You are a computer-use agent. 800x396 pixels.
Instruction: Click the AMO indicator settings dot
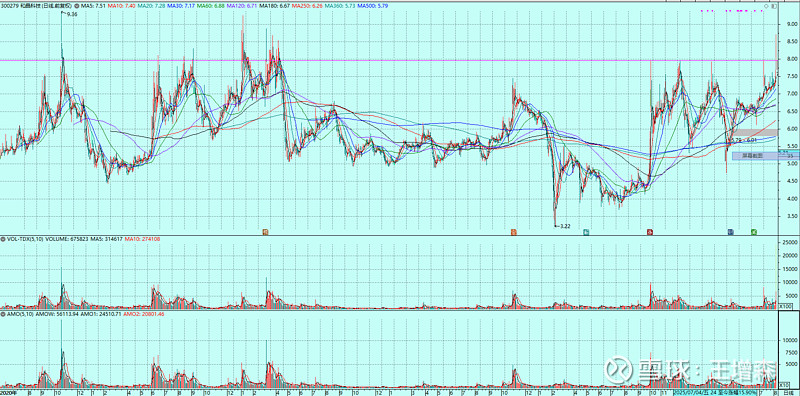click(x=3, y=314)
